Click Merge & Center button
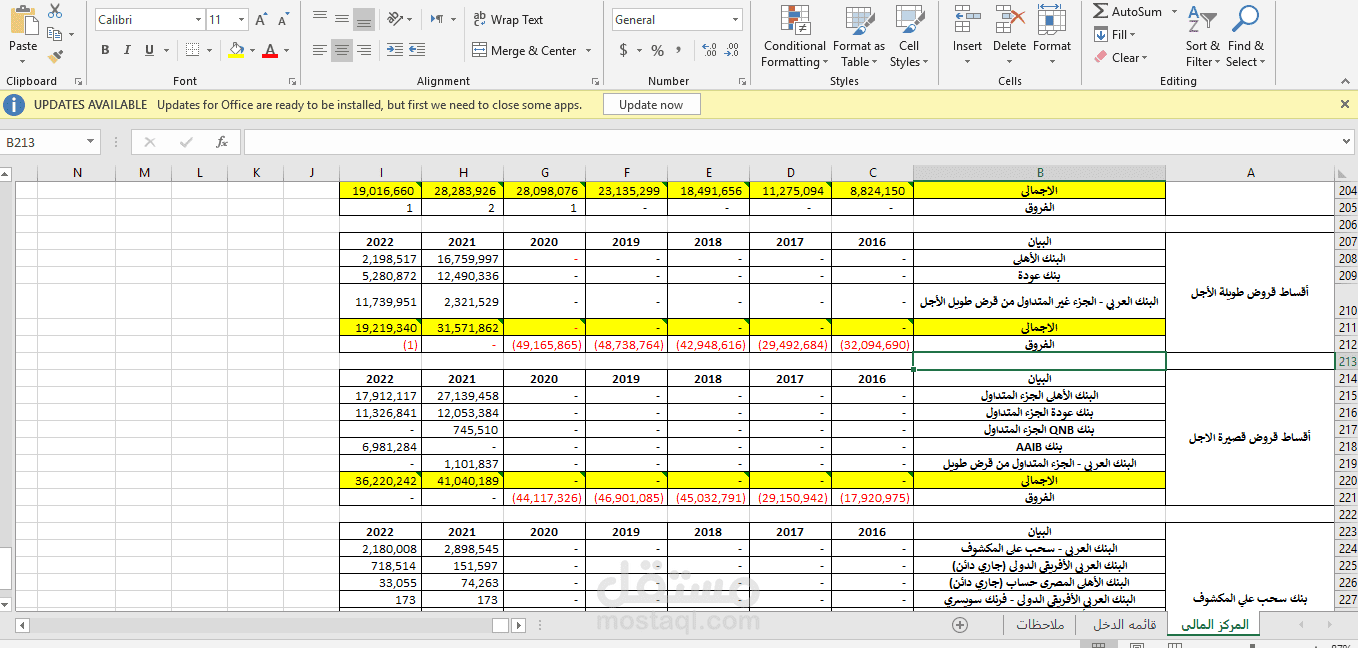1358x648 pixels. (525, 51)
